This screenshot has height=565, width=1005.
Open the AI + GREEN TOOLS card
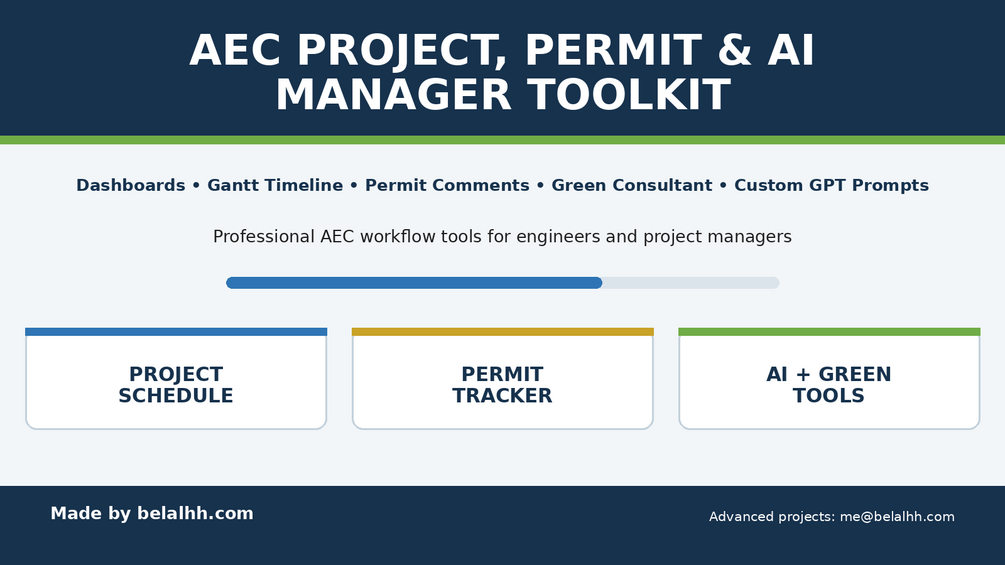coord(829,379)
